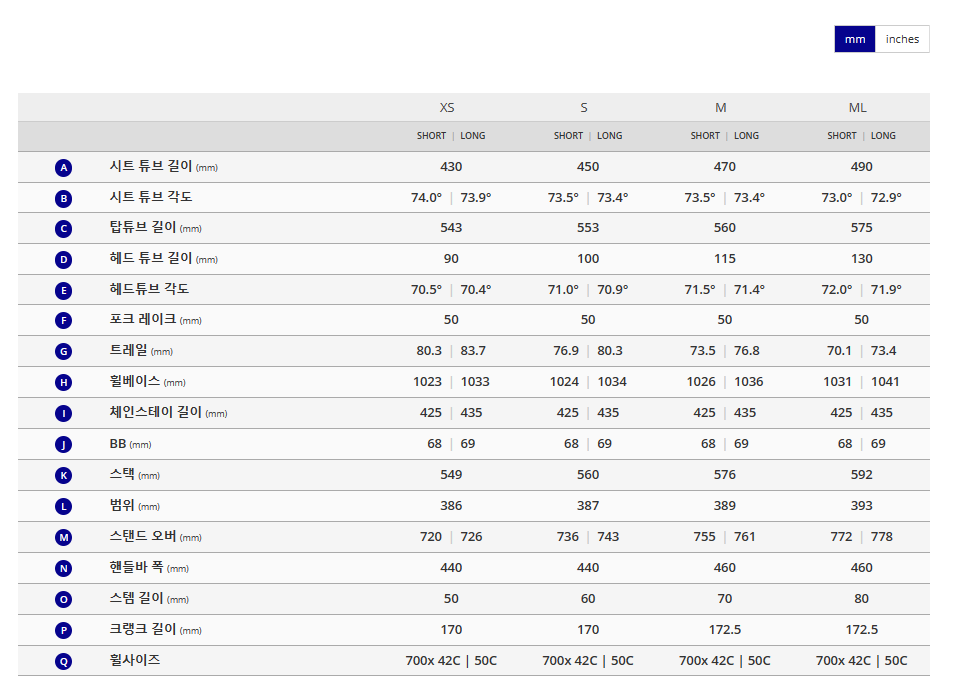Screen dimensions: 970x693
Task: Click the E head tube angle icon
Action: (x=63, y=290)
